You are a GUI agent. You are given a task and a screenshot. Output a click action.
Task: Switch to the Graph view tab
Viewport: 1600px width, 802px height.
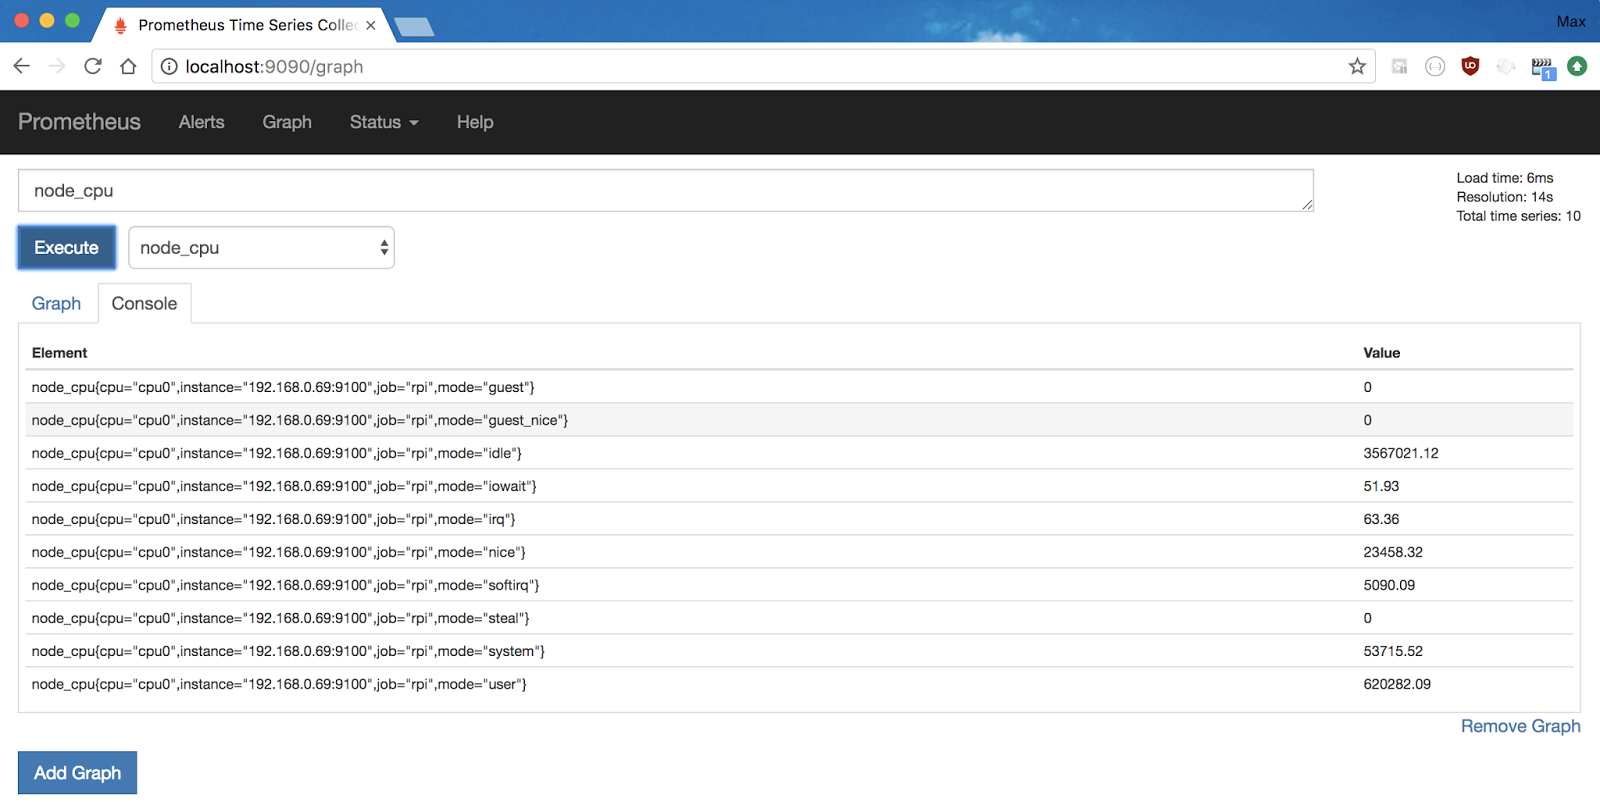click(56, 303)
